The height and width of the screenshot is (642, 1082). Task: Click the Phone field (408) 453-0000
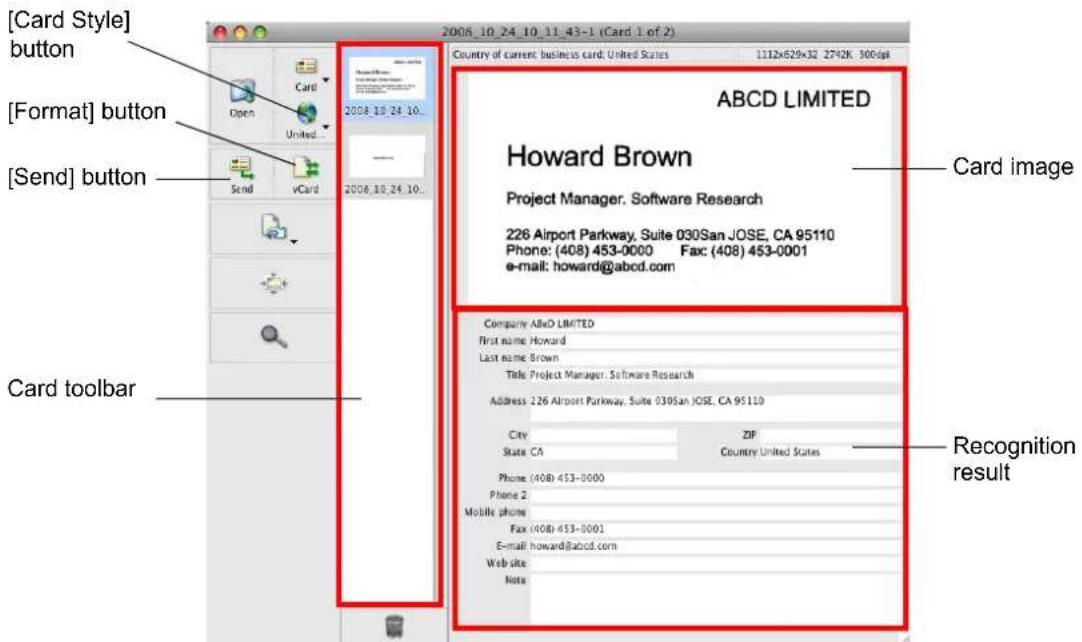(715, 478)
